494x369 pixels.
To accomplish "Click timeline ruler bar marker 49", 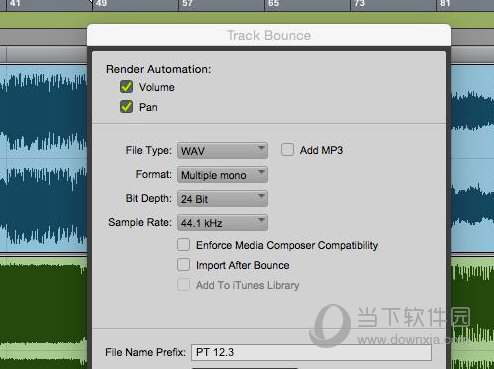I will pos(101,4).
